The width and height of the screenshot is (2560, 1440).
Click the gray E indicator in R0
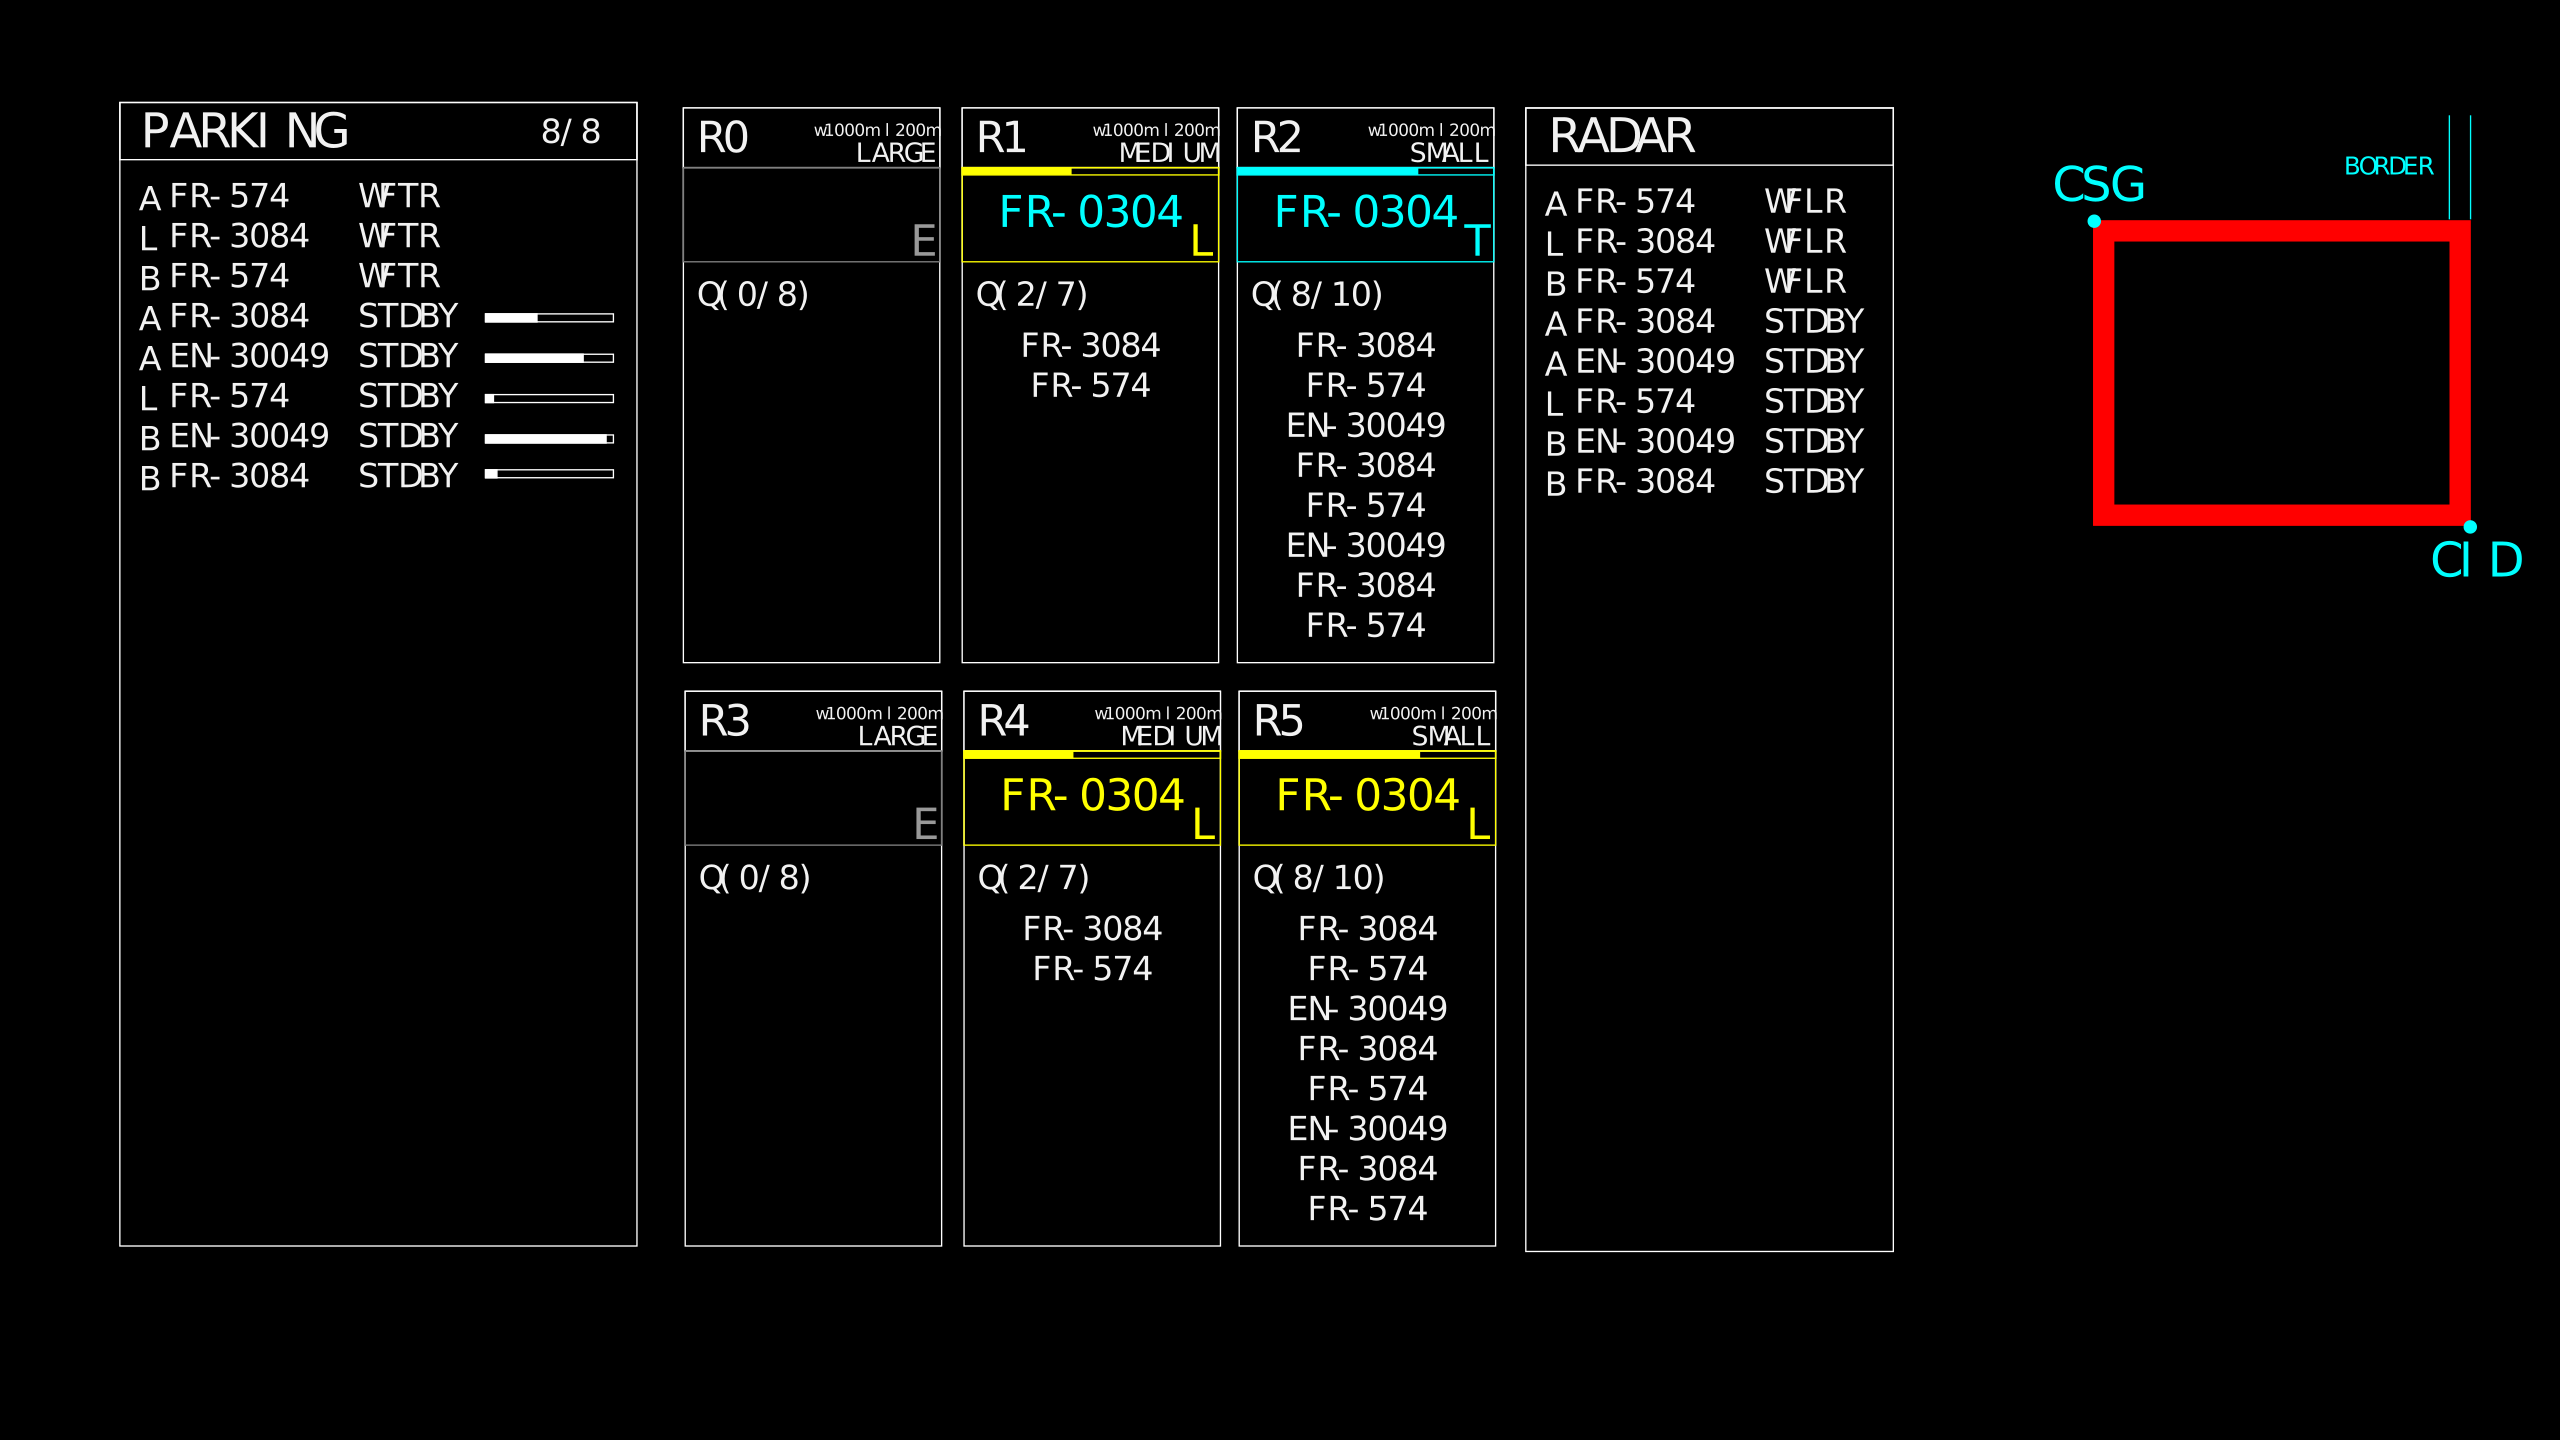point(923,241)
